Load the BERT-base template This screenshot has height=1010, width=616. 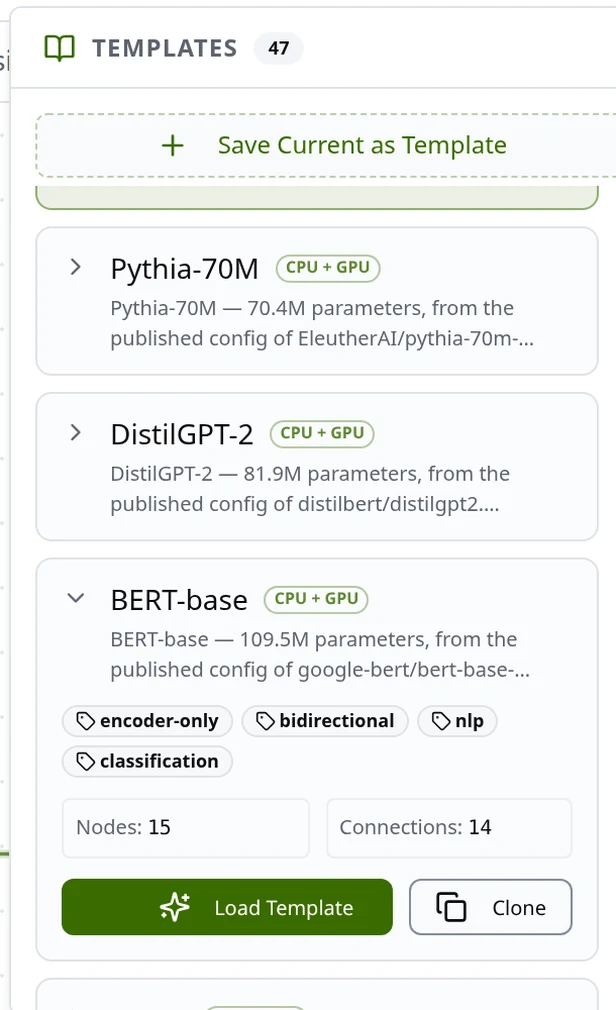(227, 907)
